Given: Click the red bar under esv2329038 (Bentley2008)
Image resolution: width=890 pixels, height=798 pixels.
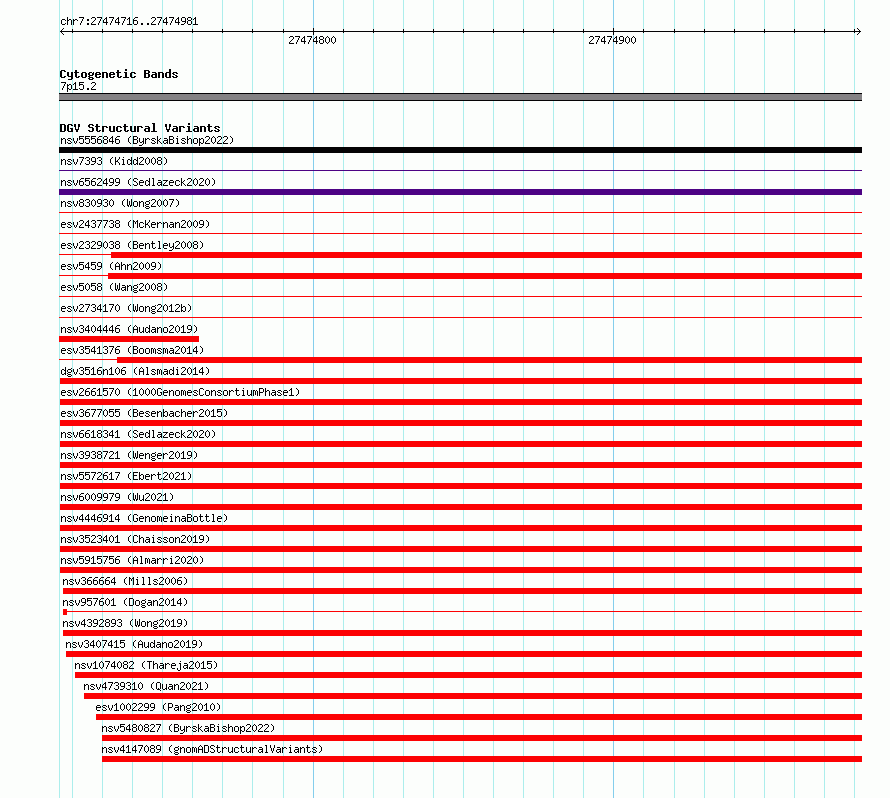Looking at the screenshot, I should 486,255.
